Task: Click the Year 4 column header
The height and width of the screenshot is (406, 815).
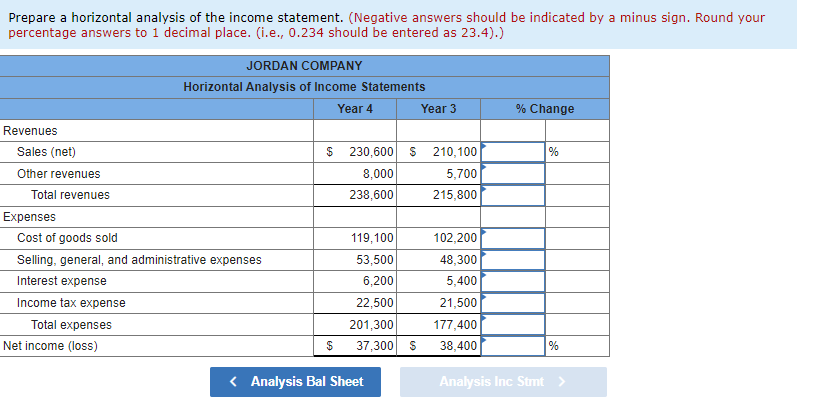Action: click(355, 109)
